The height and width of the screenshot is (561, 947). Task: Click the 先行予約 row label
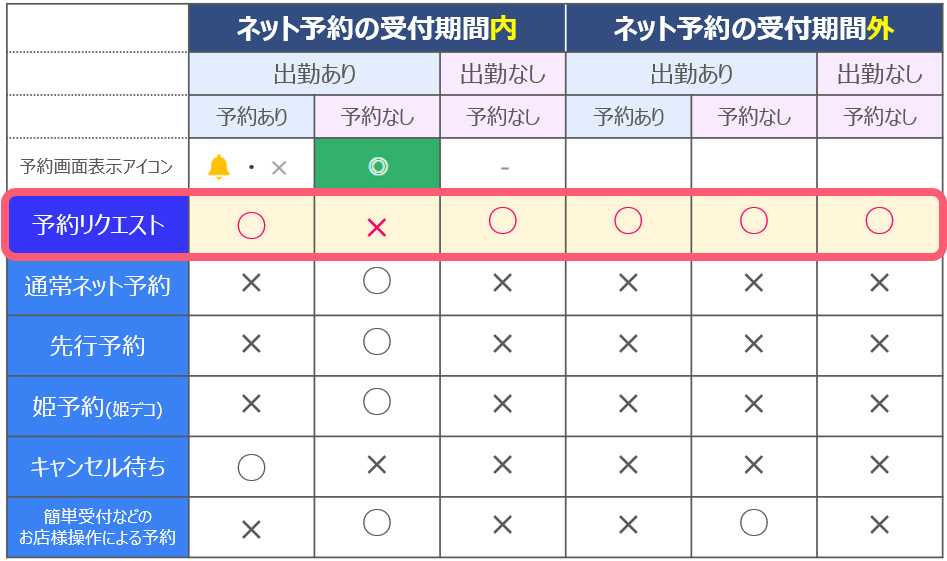(x=98, y=345)
